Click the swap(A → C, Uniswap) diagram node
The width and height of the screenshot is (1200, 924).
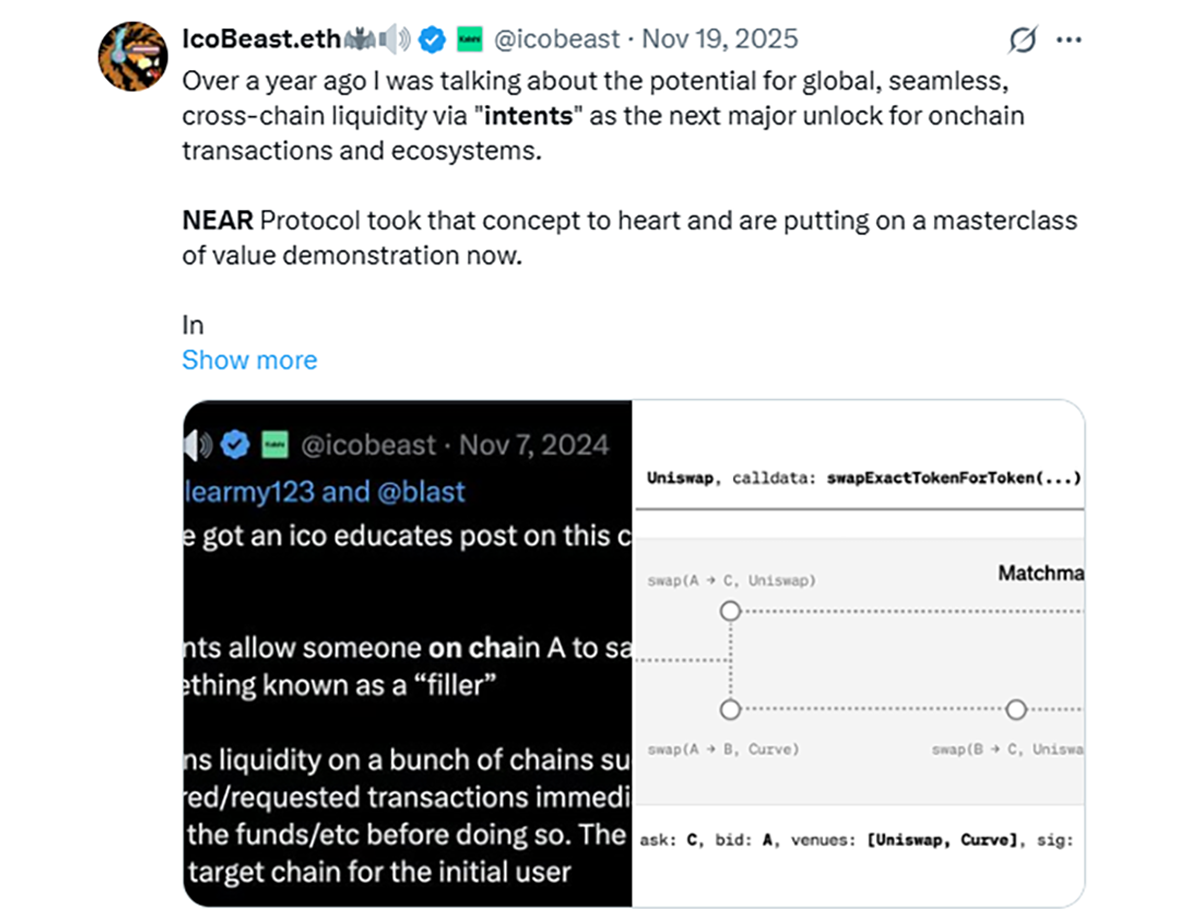coord(730,610)
